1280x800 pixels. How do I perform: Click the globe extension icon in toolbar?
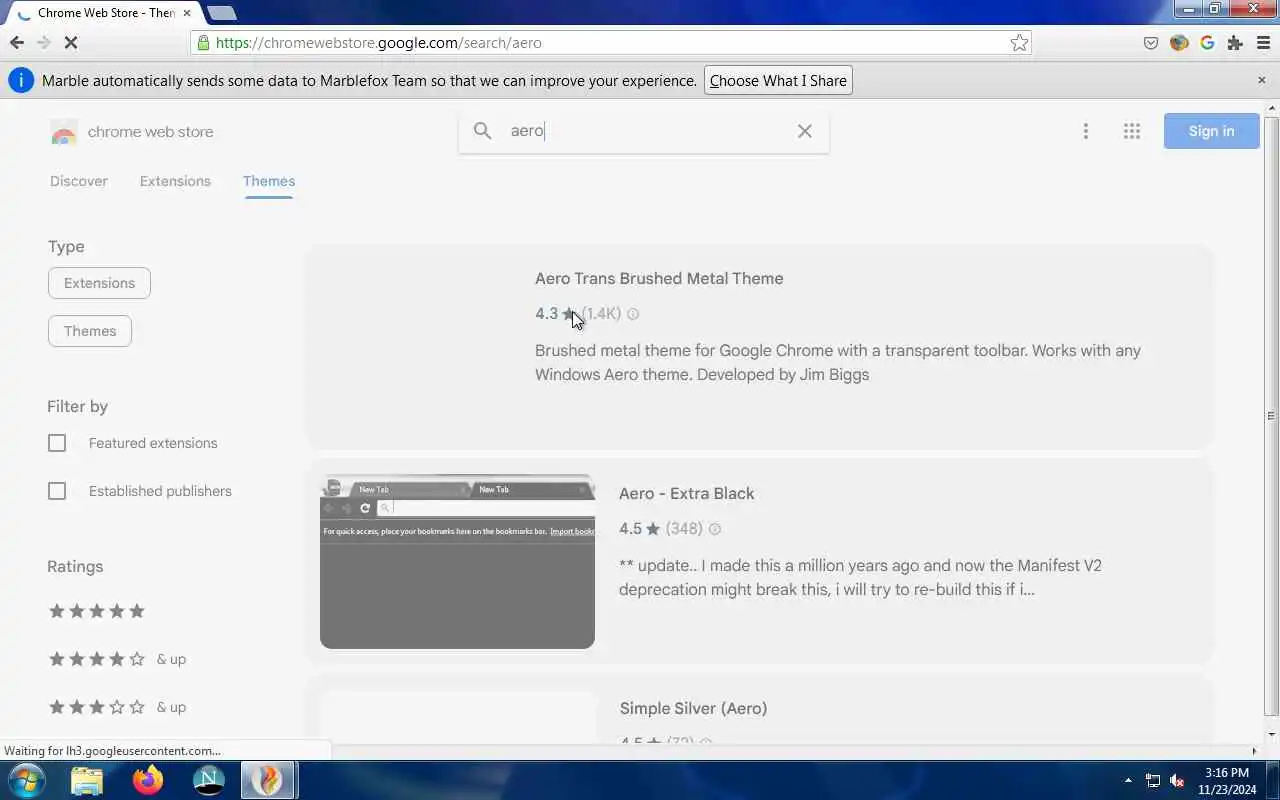(1179, 42)
